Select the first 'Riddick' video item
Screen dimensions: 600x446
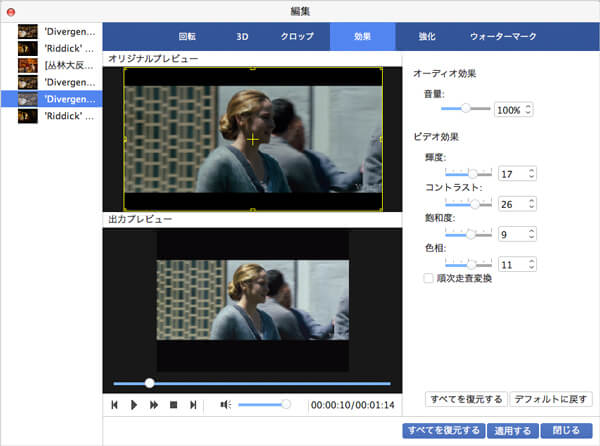(x=52, y=49)
